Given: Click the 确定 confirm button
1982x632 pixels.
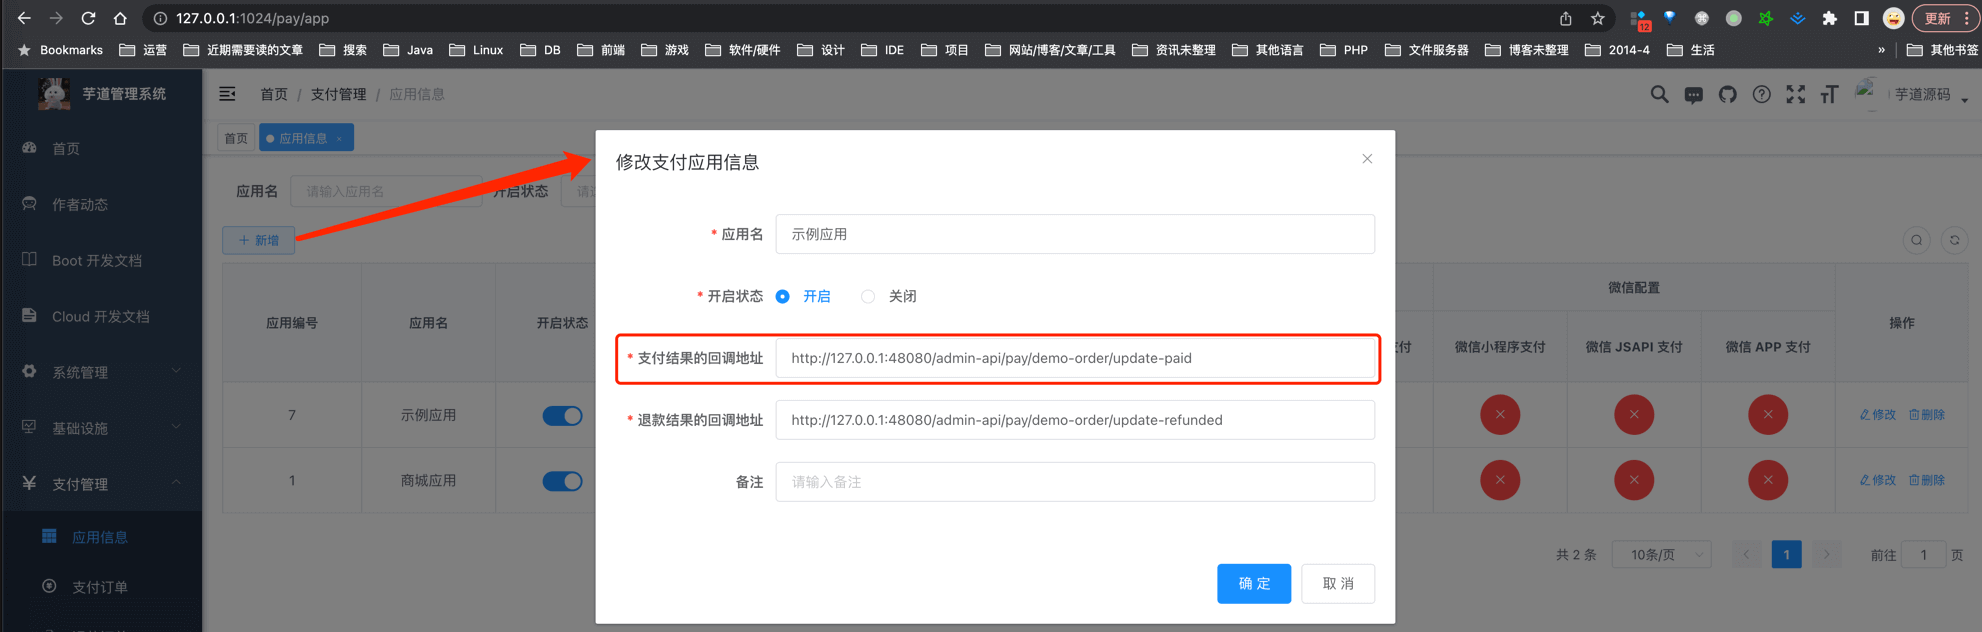Looking at the screenshot, I should click(1253, 584).
